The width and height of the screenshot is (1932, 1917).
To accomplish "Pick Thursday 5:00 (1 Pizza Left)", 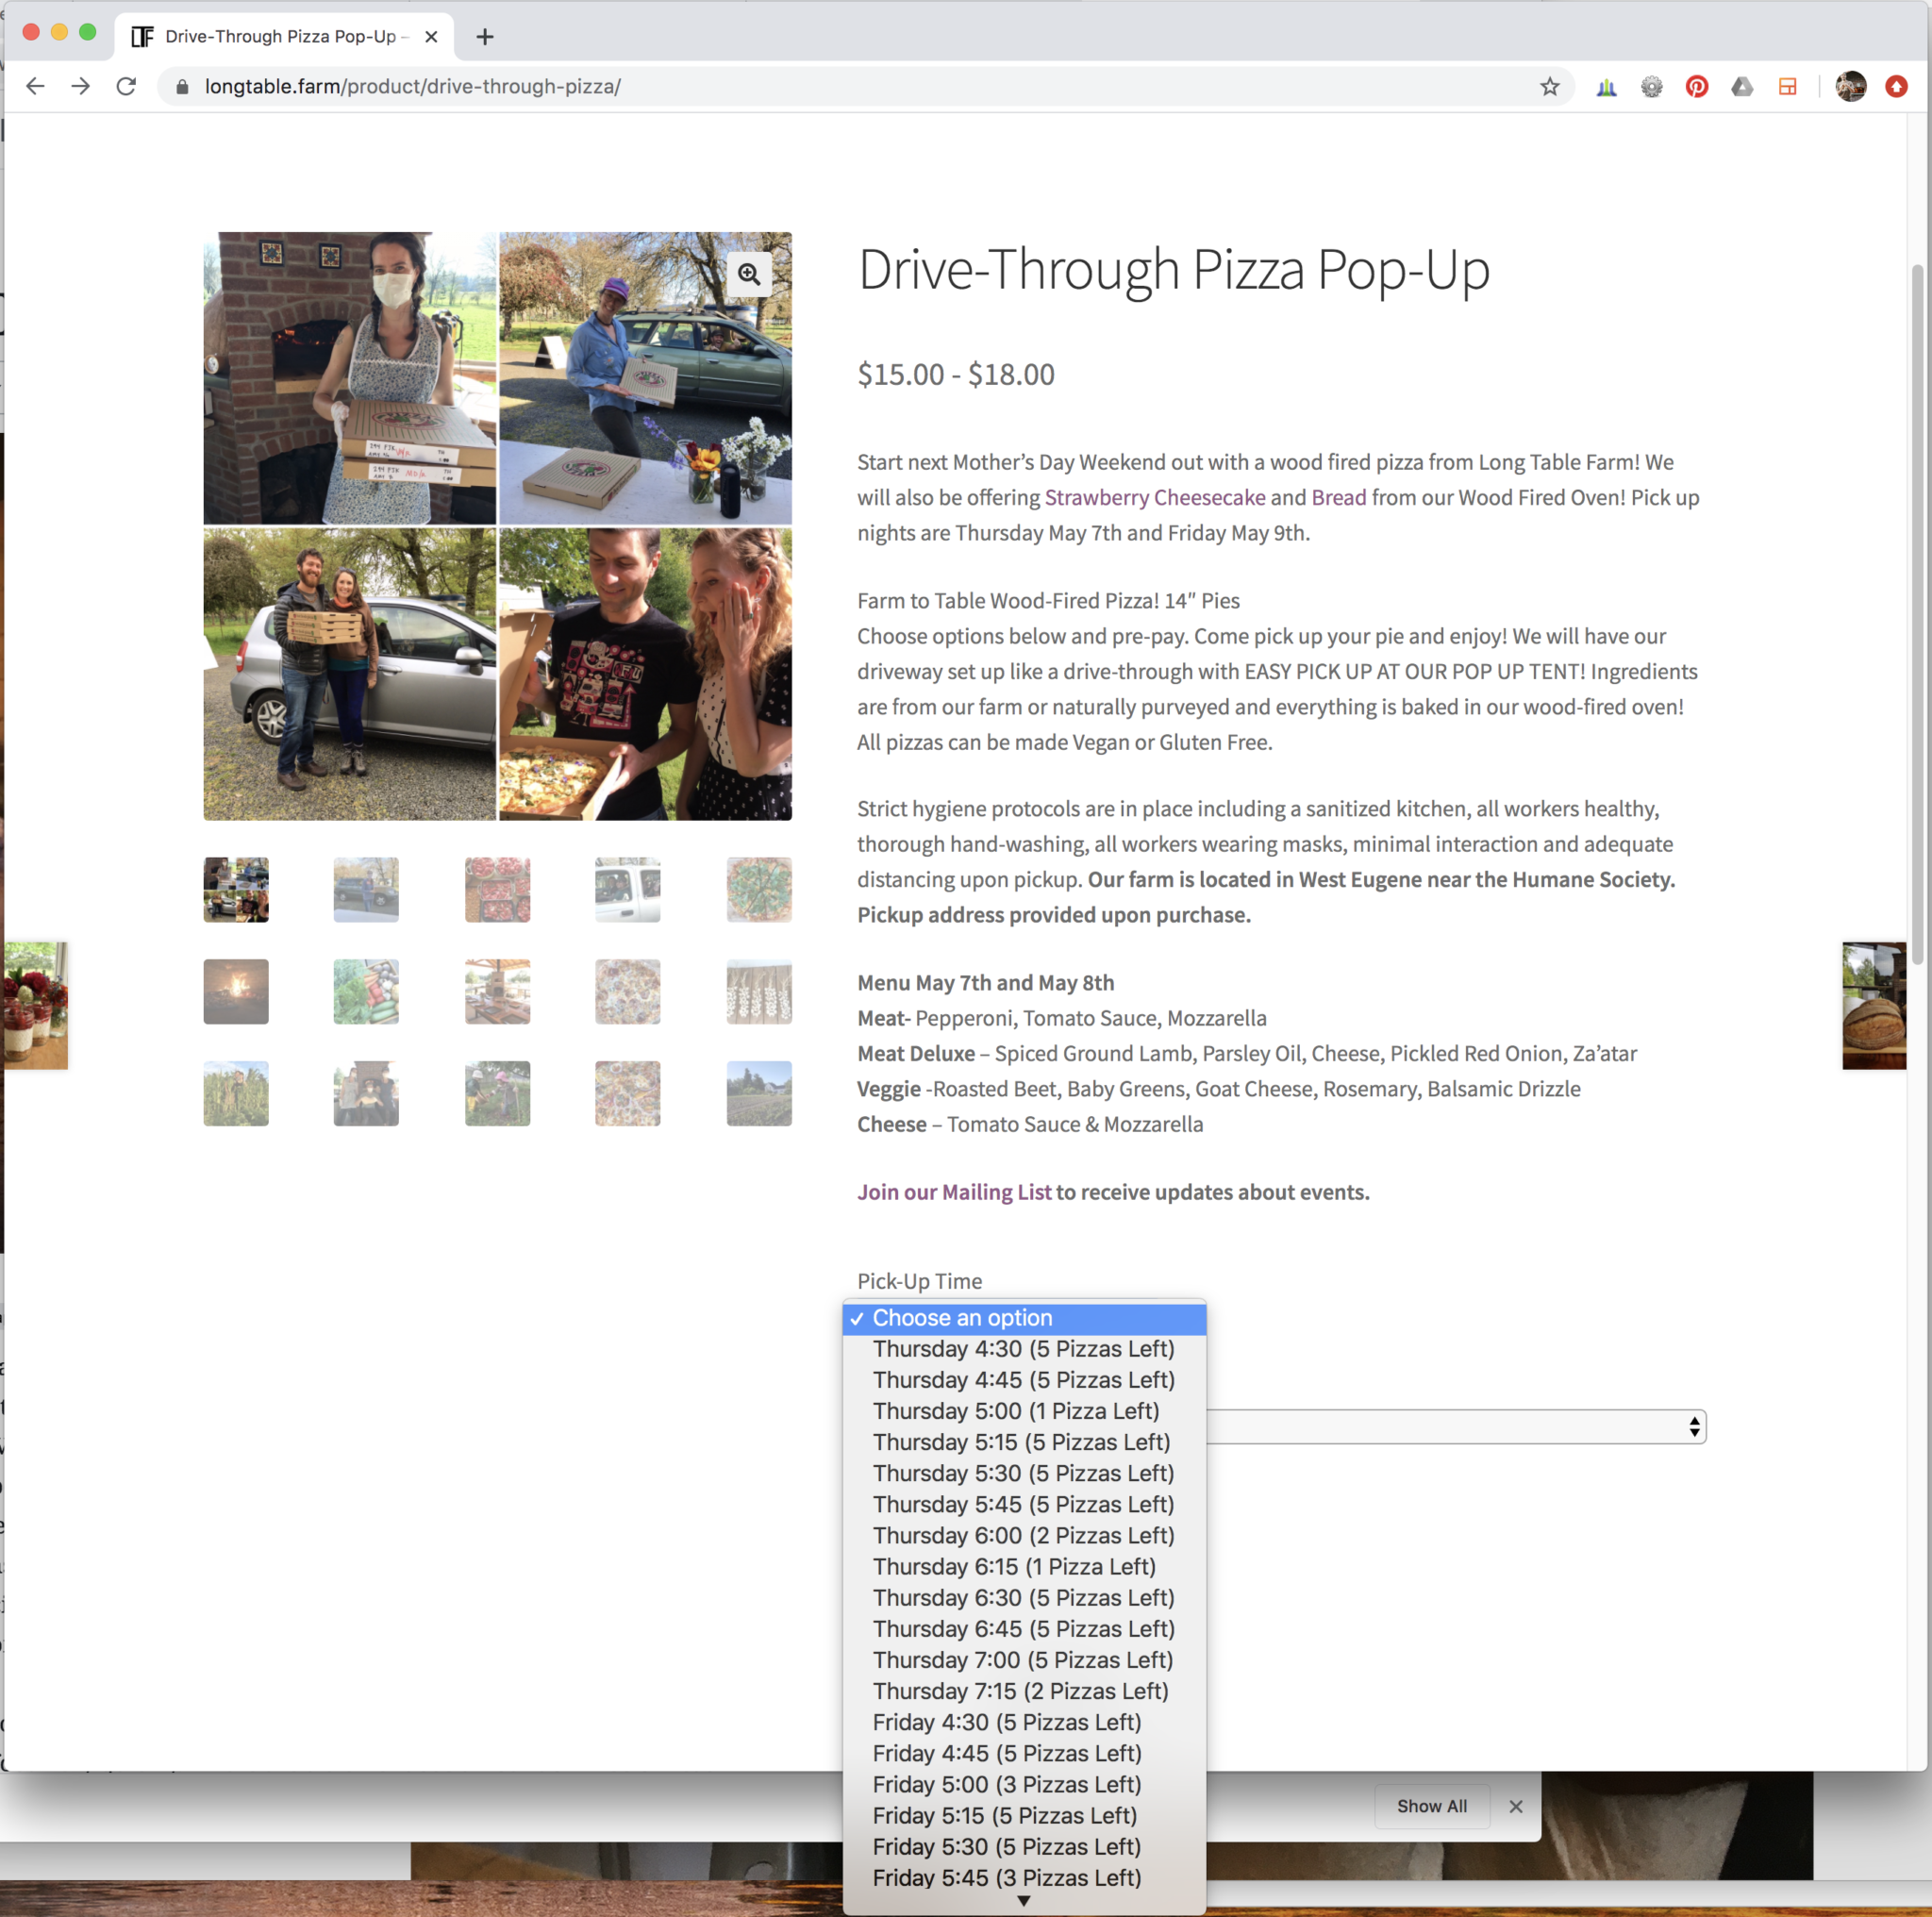I will pos(1024,1411).
